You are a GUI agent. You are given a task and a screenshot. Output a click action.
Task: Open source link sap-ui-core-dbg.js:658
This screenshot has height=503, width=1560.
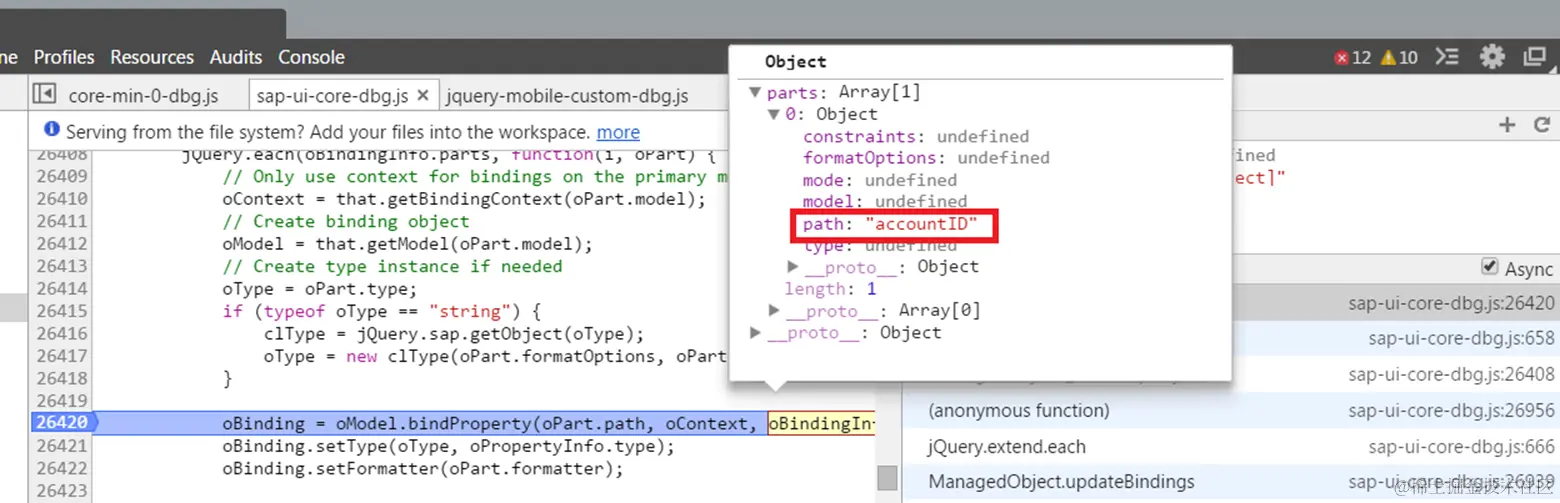(1462, 338)
